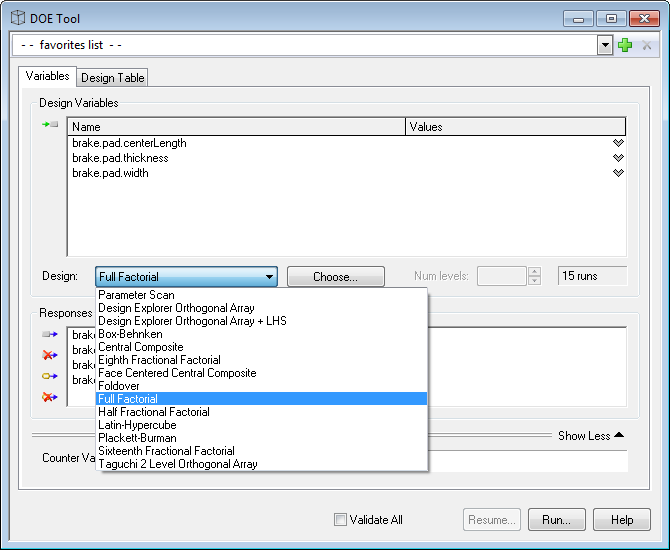Click the first red X response arrow icon
The height and width of the screenshot is (550, 670).
(x=49, y=355)
